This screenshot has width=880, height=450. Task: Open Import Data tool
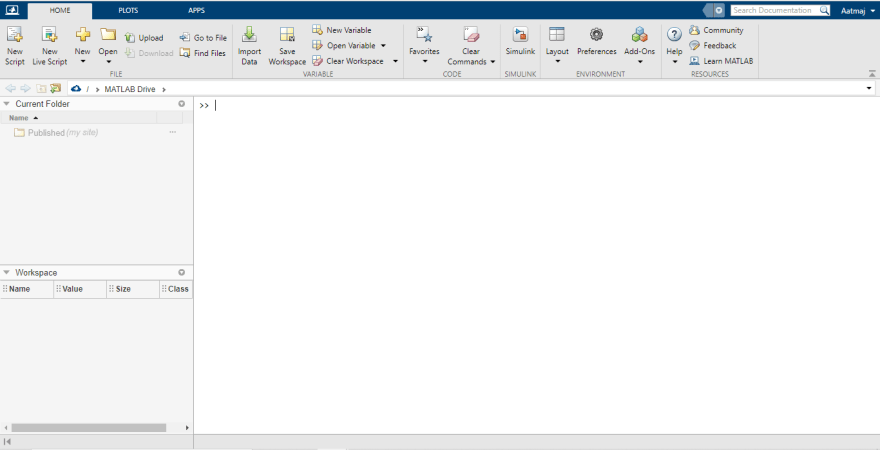coord(249,46)
